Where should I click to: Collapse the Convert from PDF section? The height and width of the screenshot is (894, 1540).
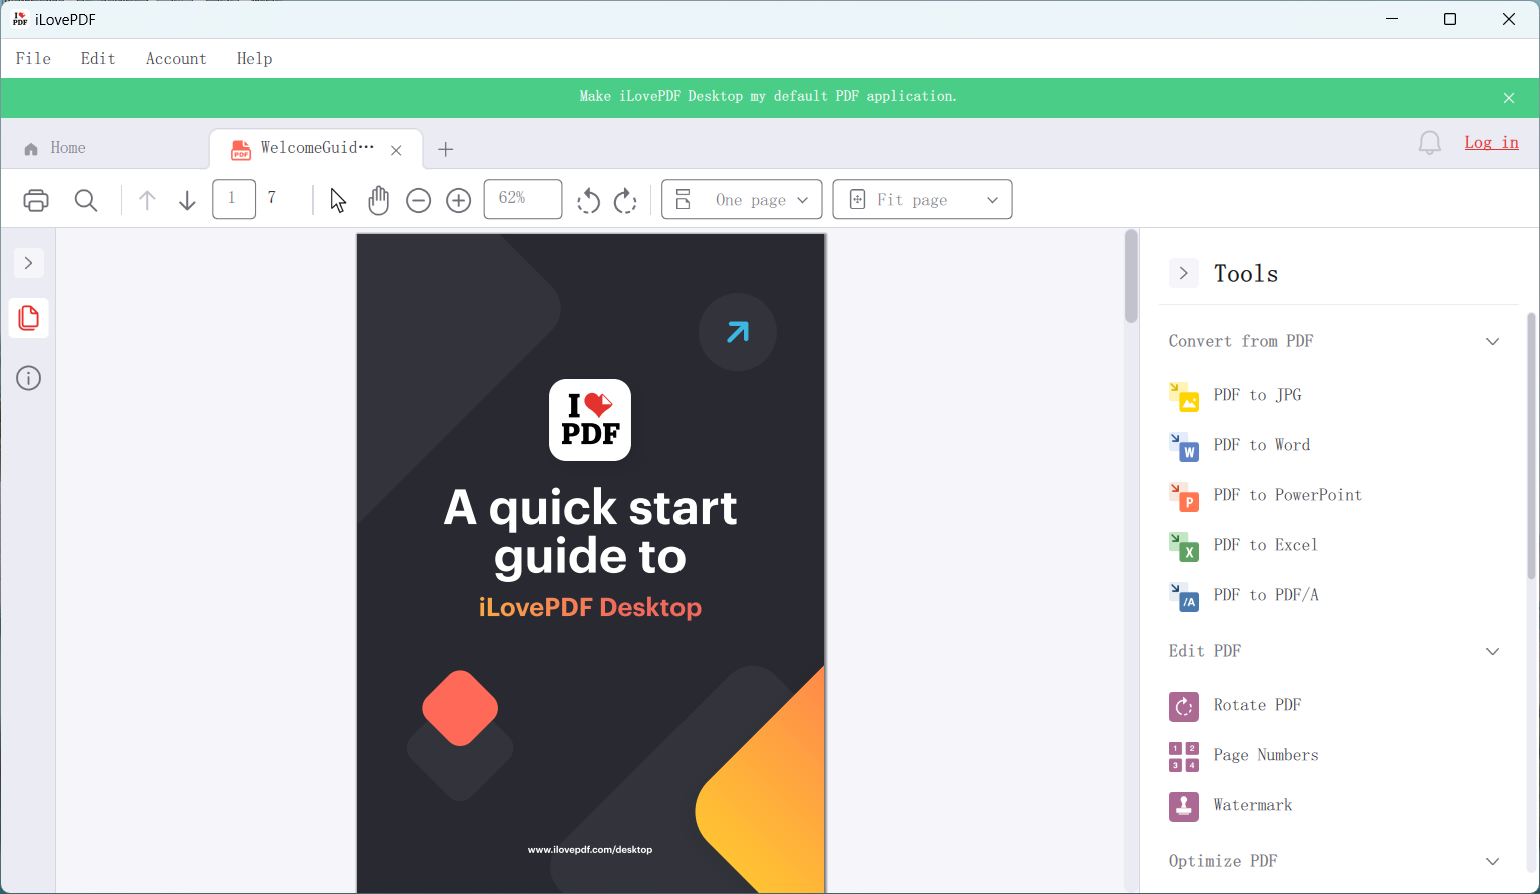1492,341
